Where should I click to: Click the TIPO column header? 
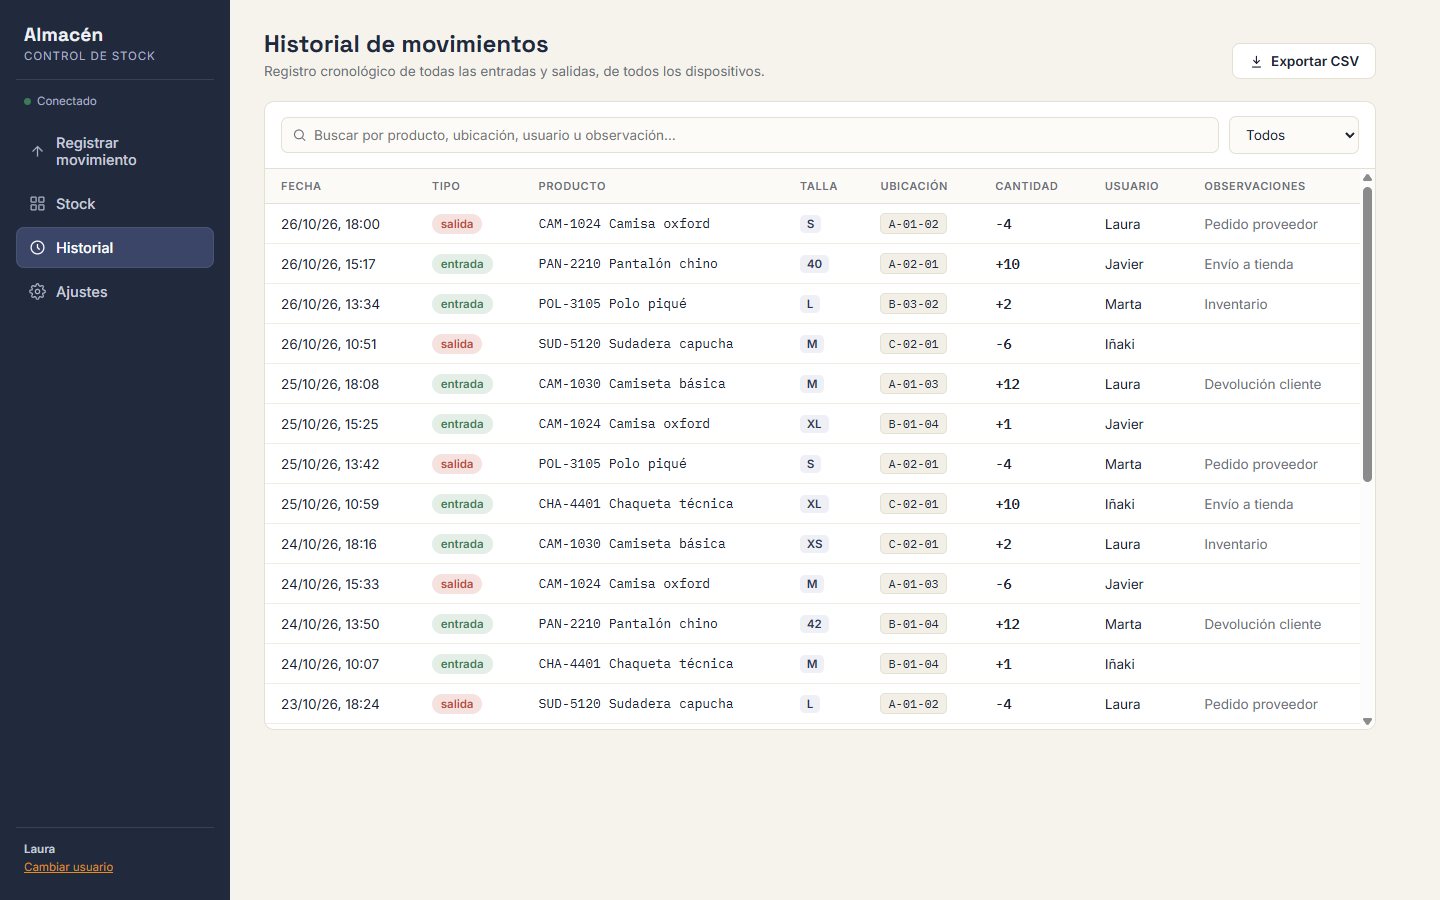(x=446, y=186)
